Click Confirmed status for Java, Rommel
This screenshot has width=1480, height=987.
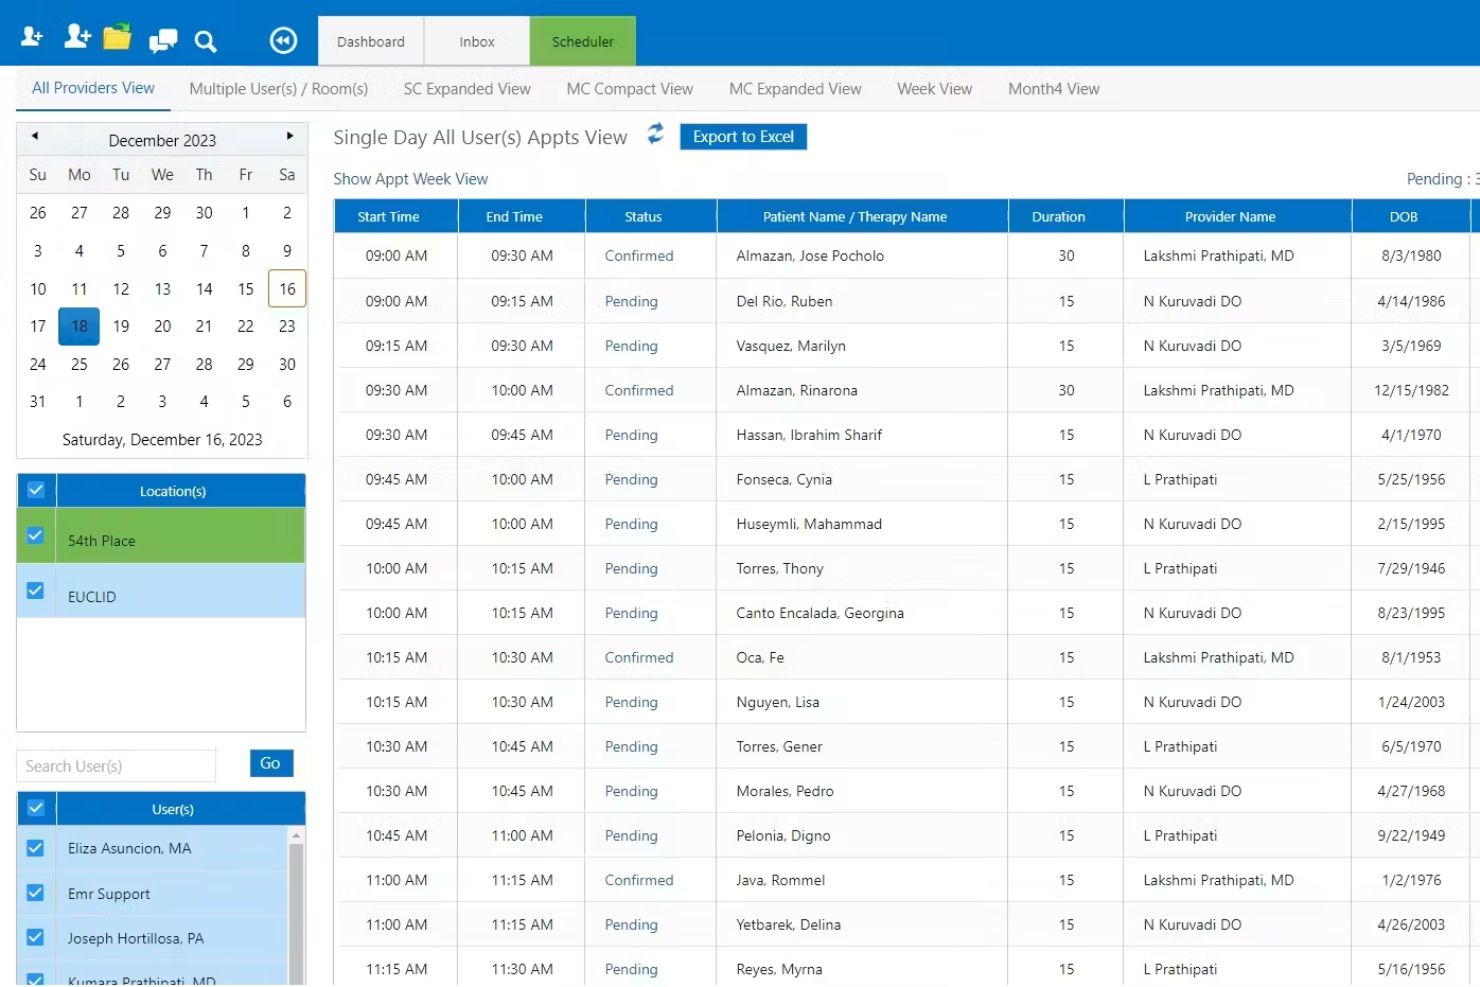pos(639,880)
